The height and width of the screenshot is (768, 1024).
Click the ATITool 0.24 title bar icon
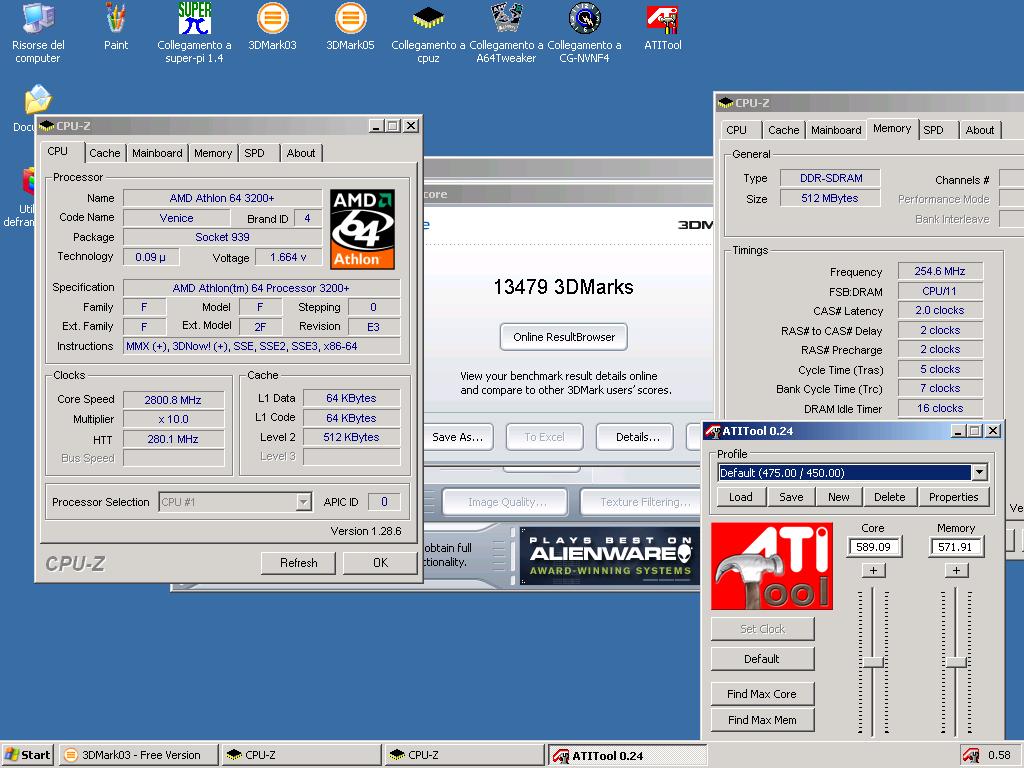(x=712, y=431)
